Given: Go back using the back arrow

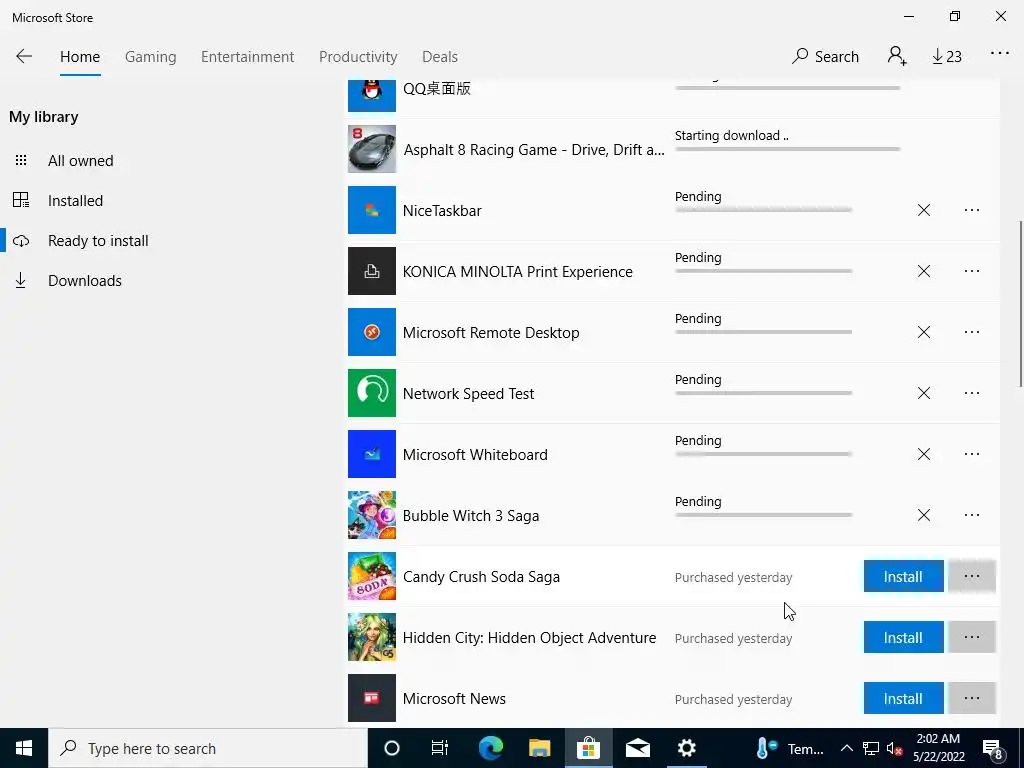Looking at the screenshot, I should [x=24, y=56].
